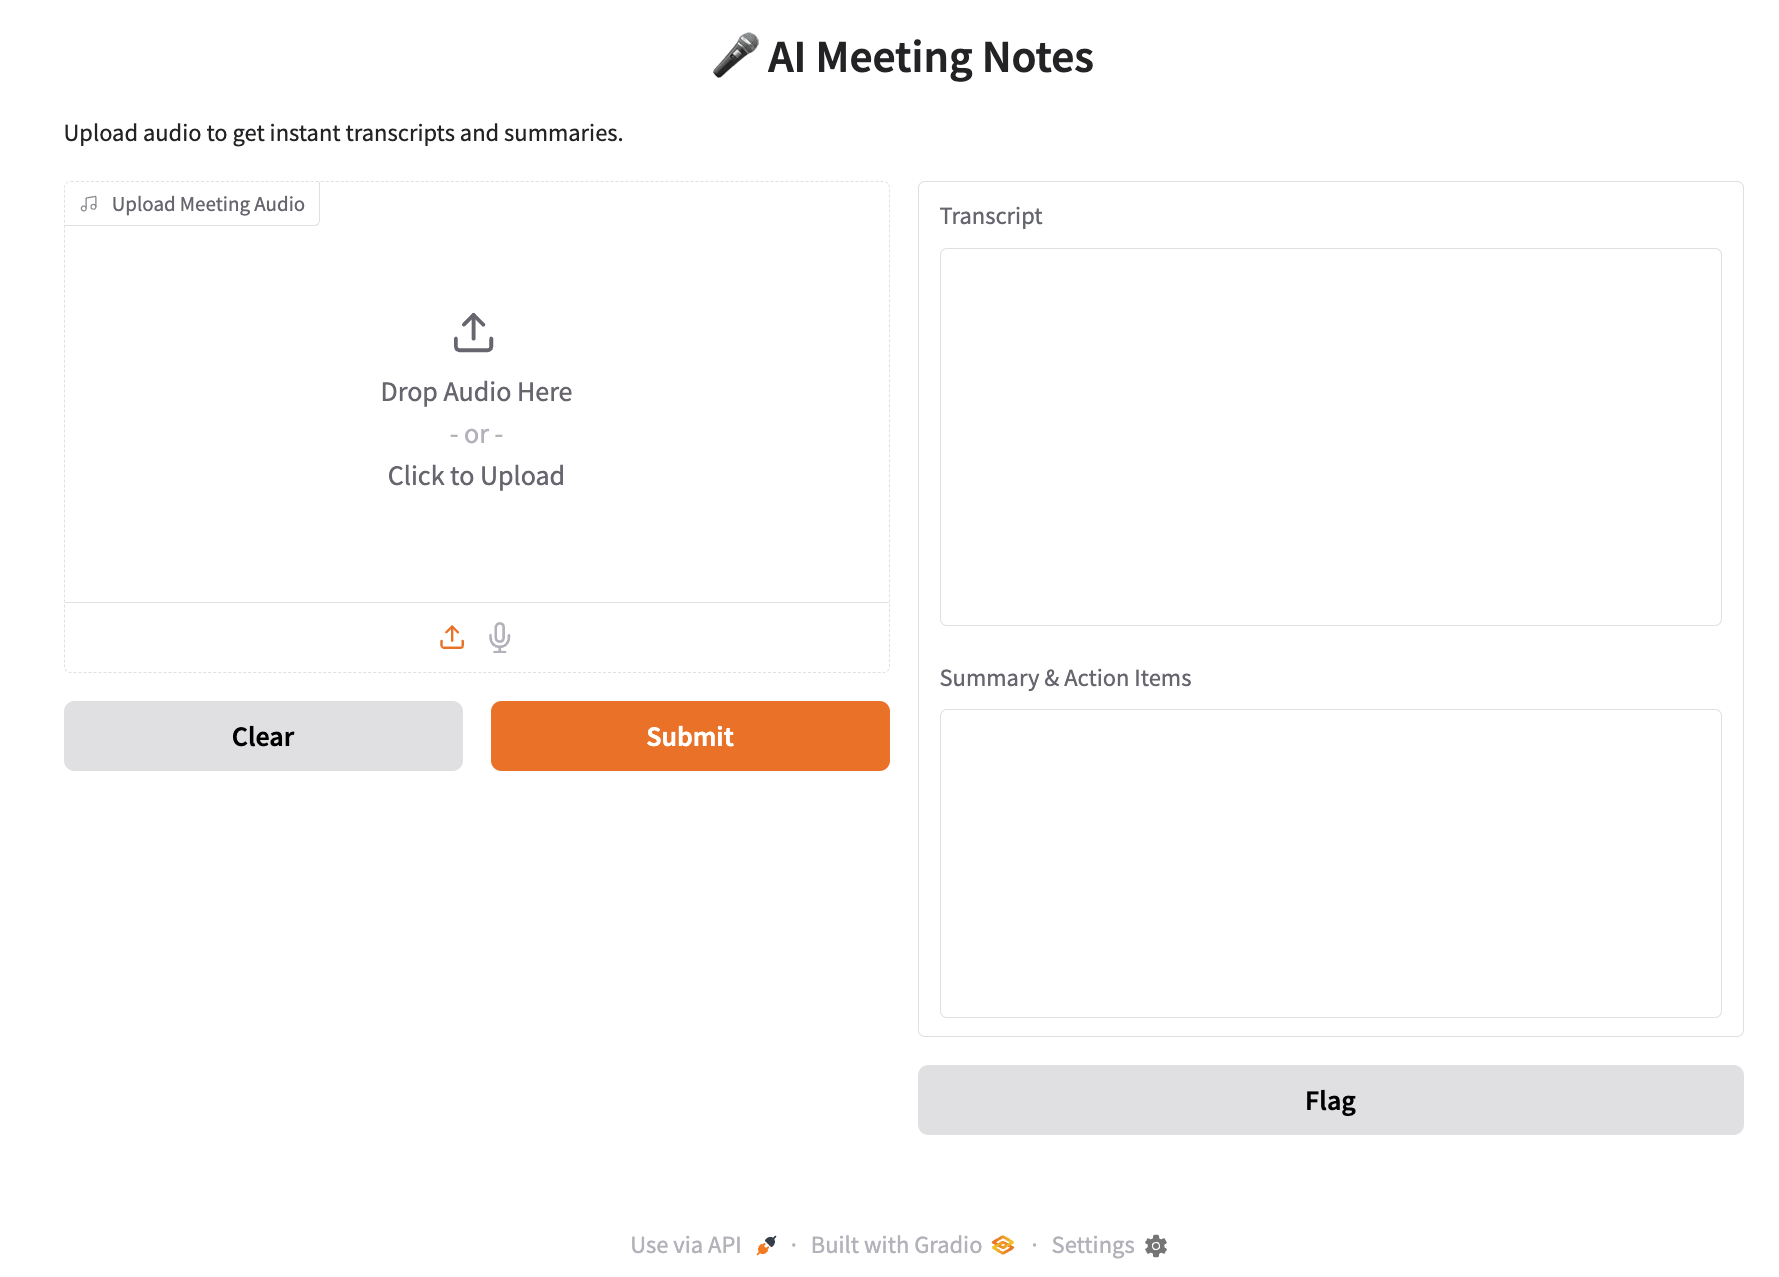Click the music note icon beside Upload Meeting Audio

coord(90,204)
